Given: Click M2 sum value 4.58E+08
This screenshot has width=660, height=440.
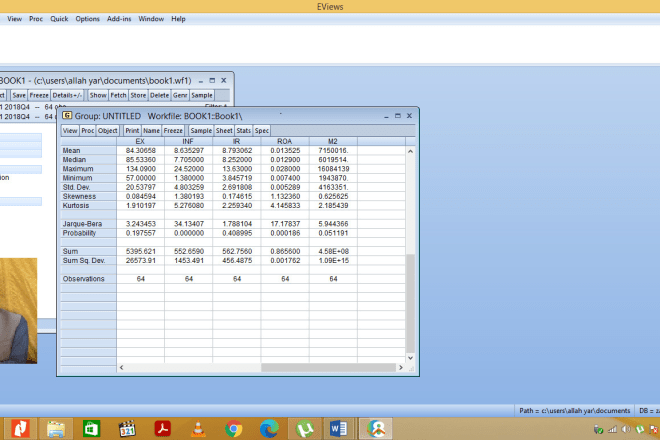Looking at the screenshot, I should (333, 251).
